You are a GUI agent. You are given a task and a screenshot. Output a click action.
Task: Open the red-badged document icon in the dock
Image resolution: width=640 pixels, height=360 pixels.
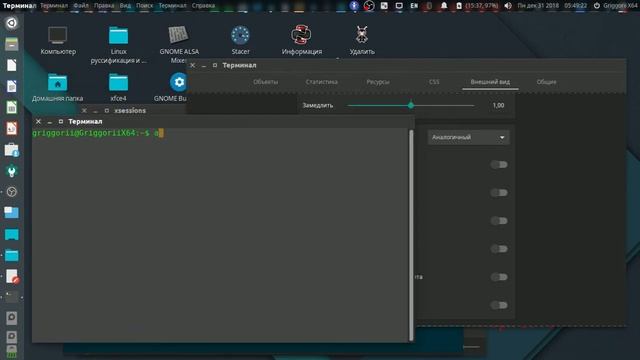click(12, 277)
